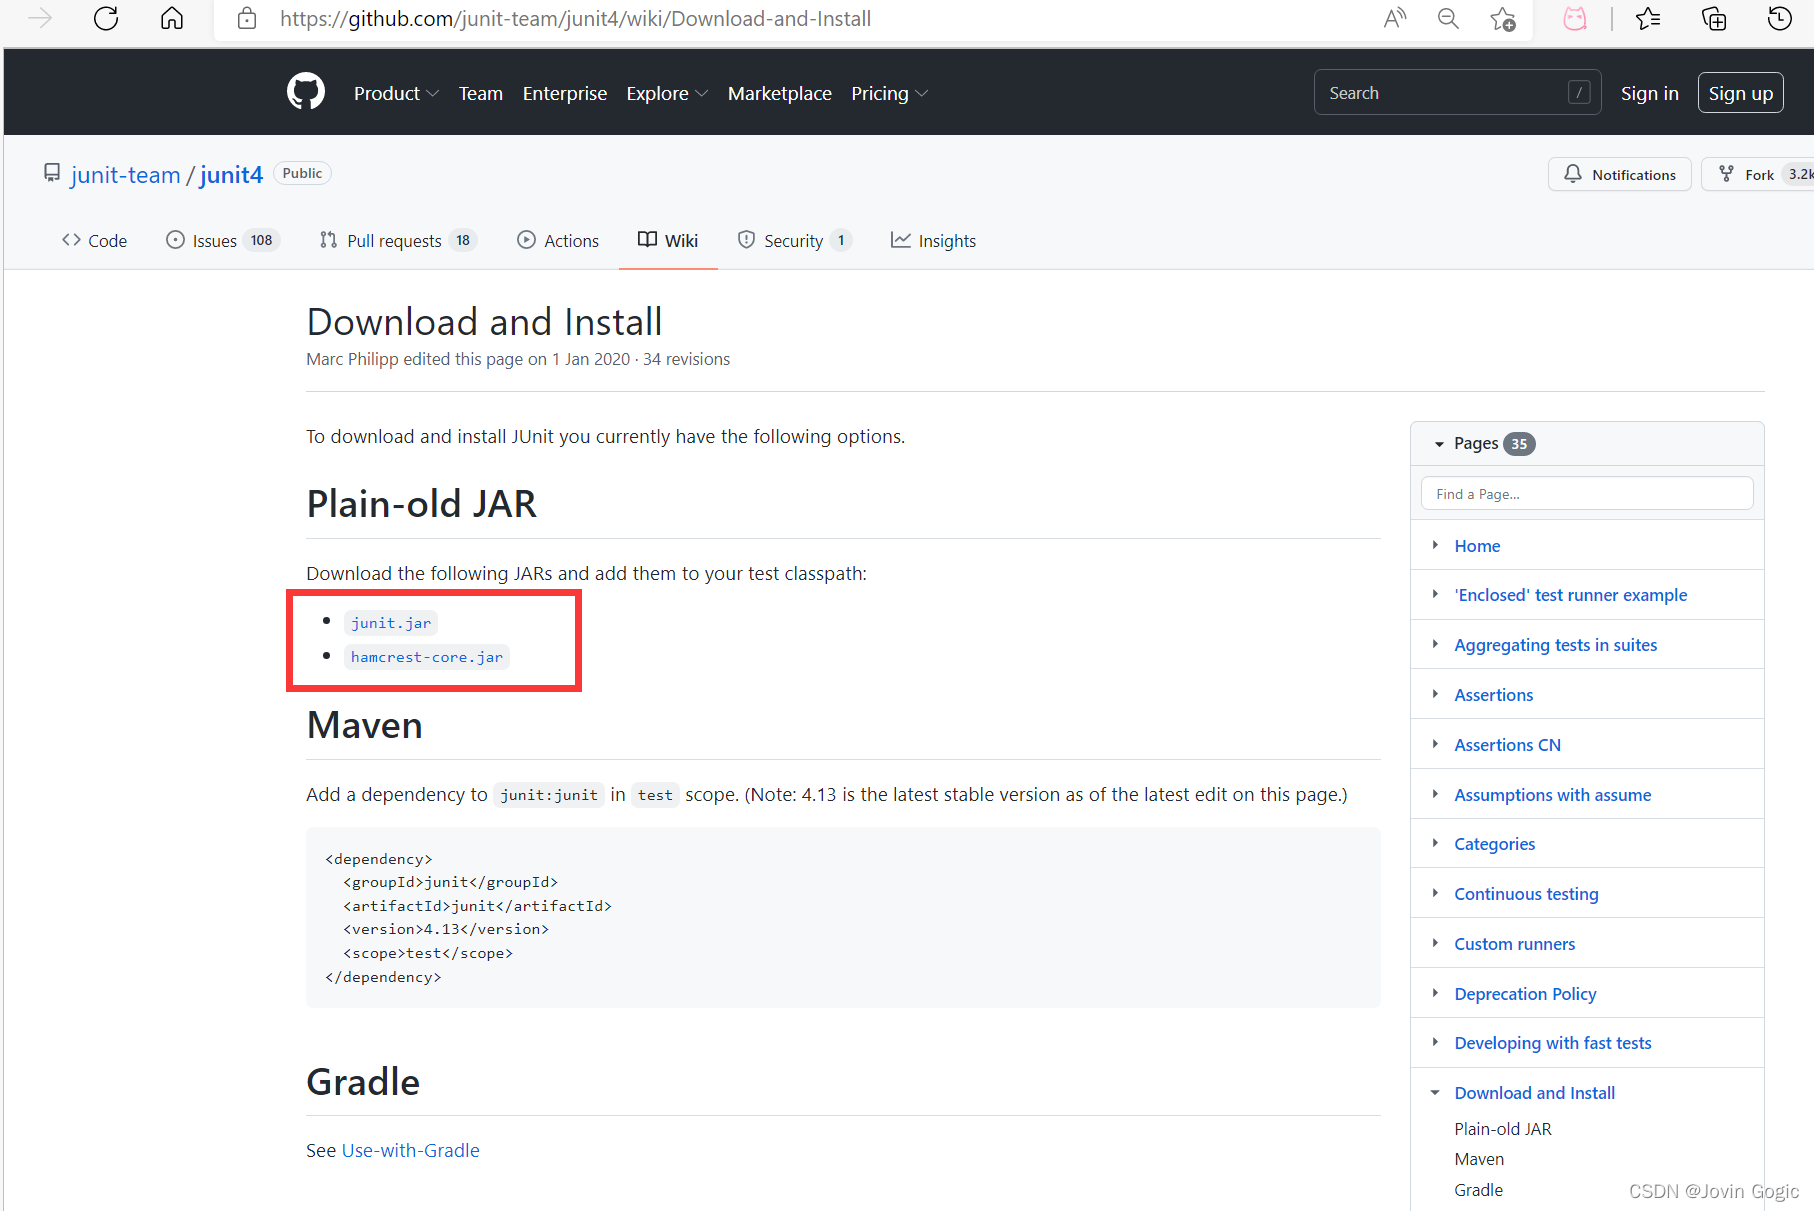The height and width of the screenshot is (1211, 1814).
Task: Open the read aloud icon
Action: coord(1395,18)
